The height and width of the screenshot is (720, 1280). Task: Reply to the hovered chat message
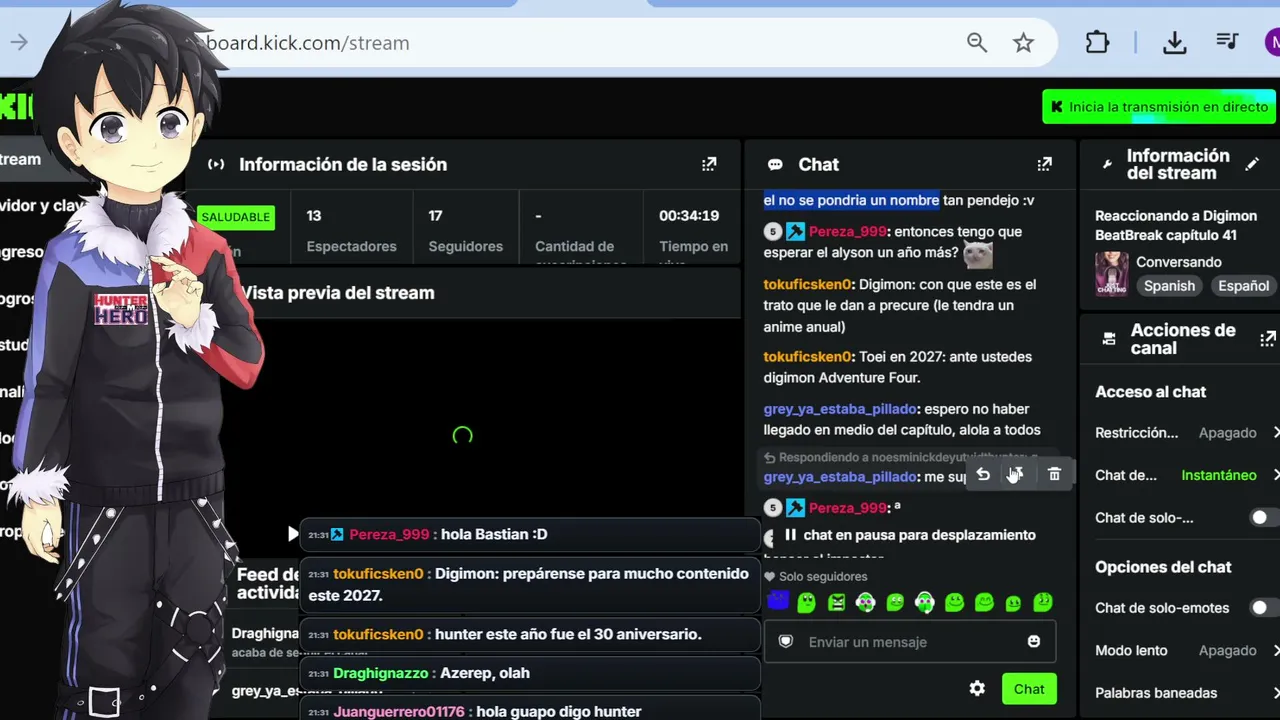click(x=983, y=475)
